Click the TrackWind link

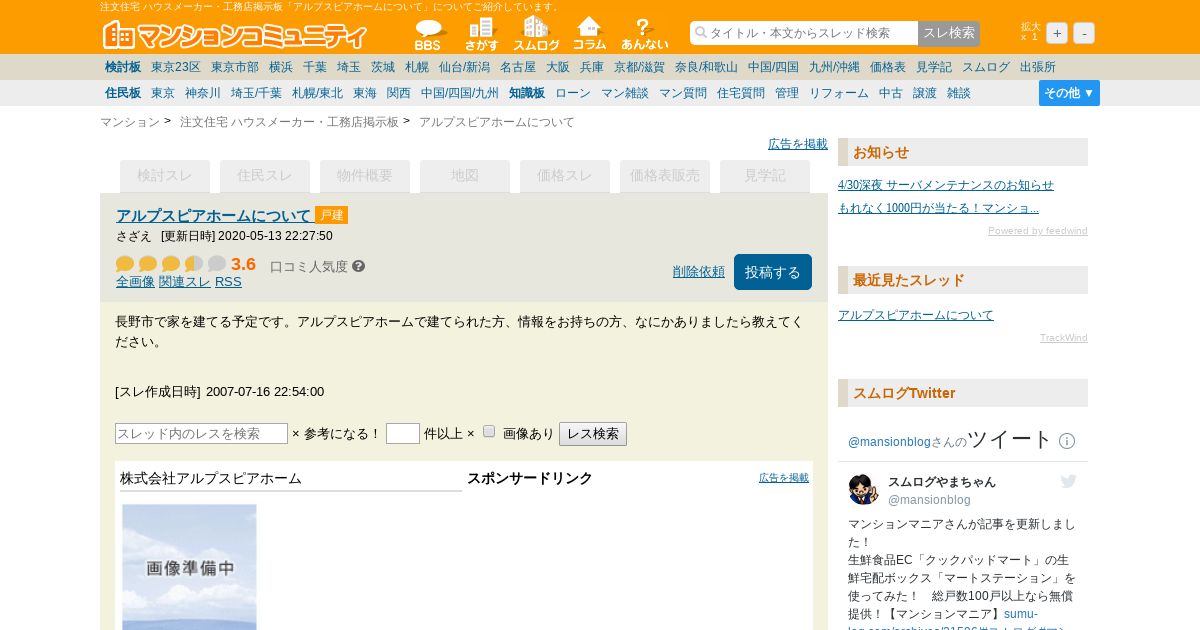click(x=1064, y=338)
